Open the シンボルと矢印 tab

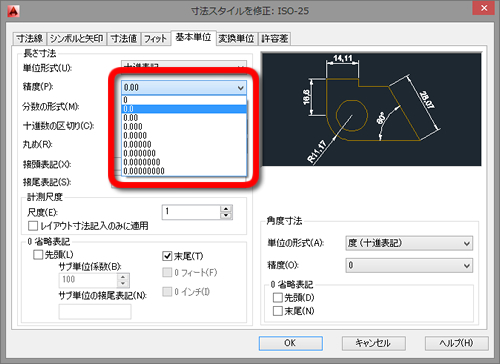coord(76,39)
